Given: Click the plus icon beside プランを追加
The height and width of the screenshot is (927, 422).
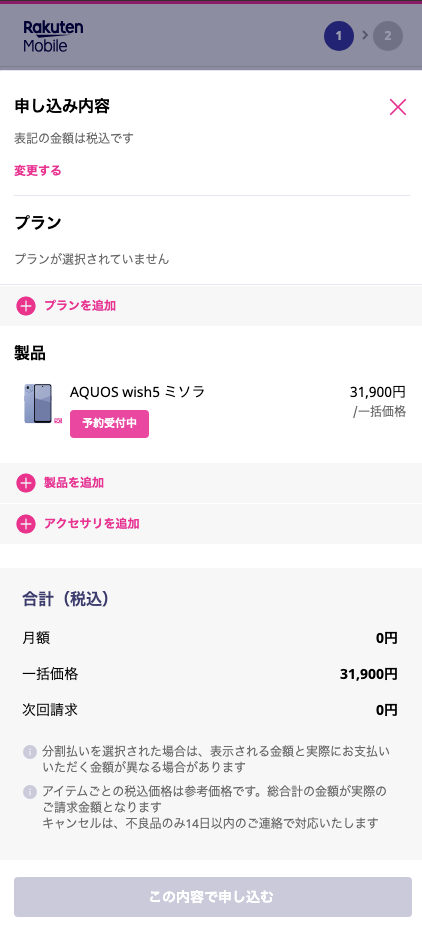Looking at the screenshot, I should point(26,306).
